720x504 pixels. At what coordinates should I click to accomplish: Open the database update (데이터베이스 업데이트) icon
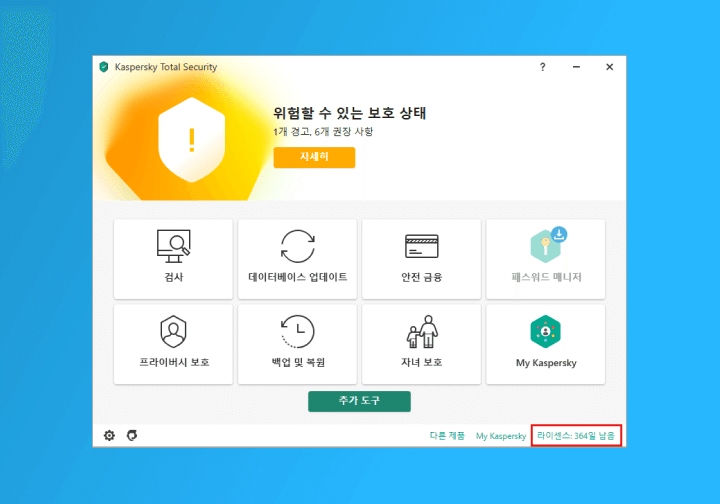[297, 245]
